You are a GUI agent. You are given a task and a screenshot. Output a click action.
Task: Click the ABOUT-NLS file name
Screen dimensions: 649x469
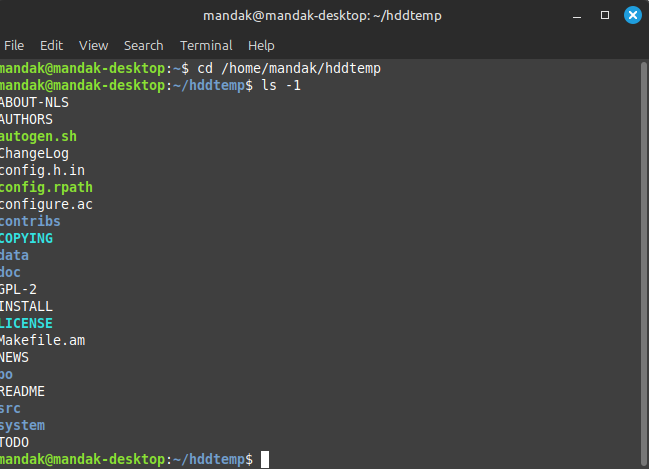click(34, 102)
